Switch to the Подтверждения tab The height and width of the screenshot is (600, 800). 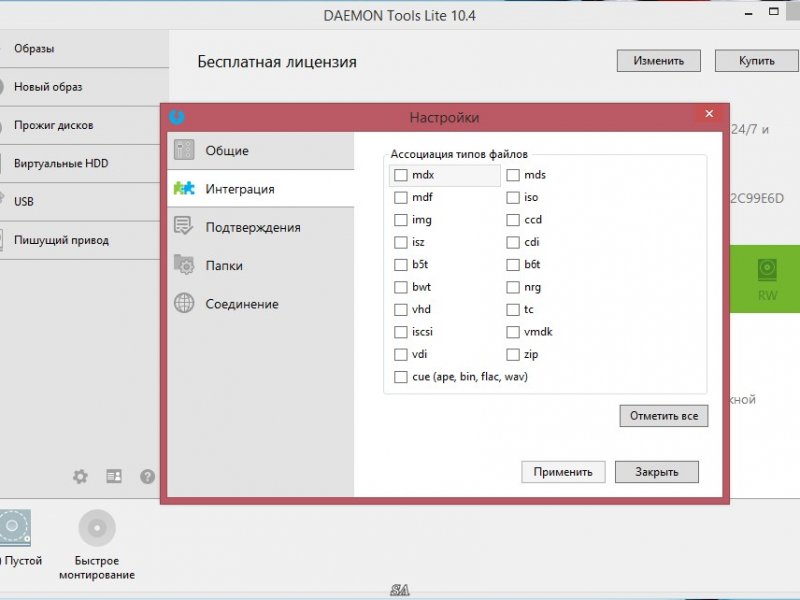(261, 227)
